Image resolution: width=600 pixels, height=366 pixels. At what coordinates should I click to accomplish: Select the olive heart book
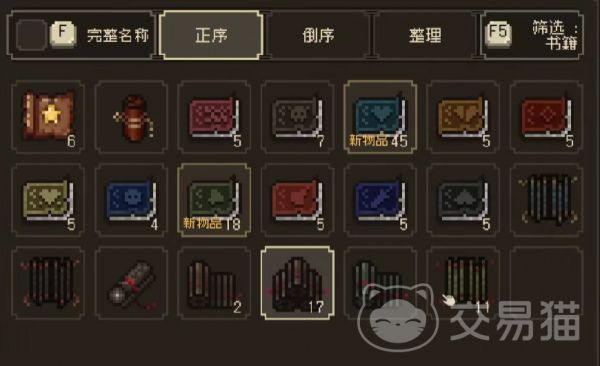point(48,200)
